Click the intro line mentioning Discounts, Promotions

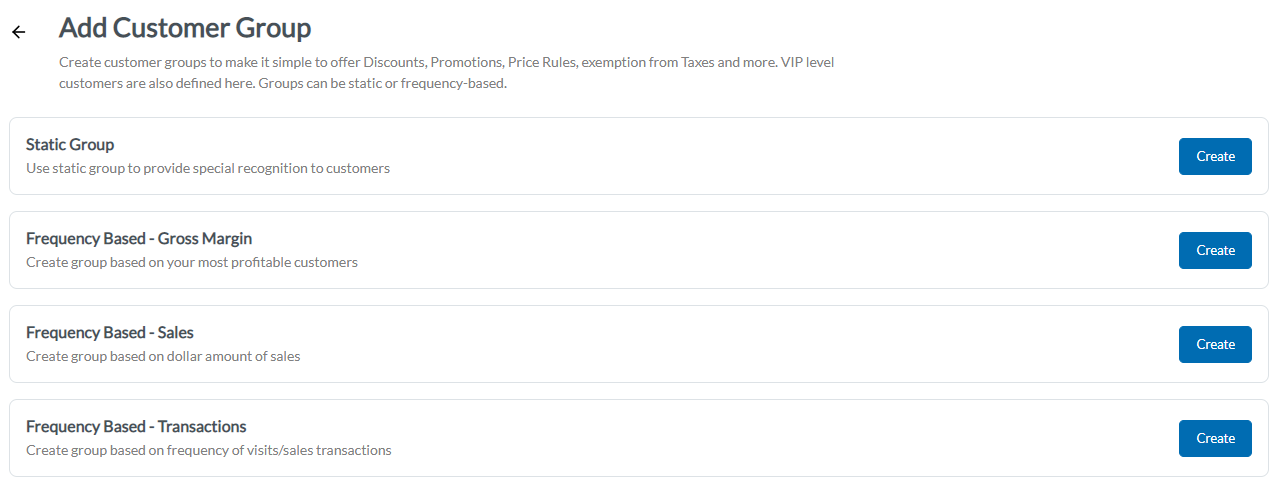[x=446, y=62]
